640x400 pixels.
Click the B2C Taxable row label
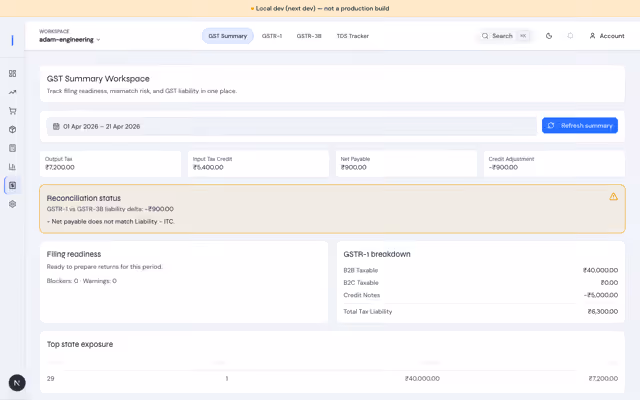pyautogui.click(x=361, y=282)
